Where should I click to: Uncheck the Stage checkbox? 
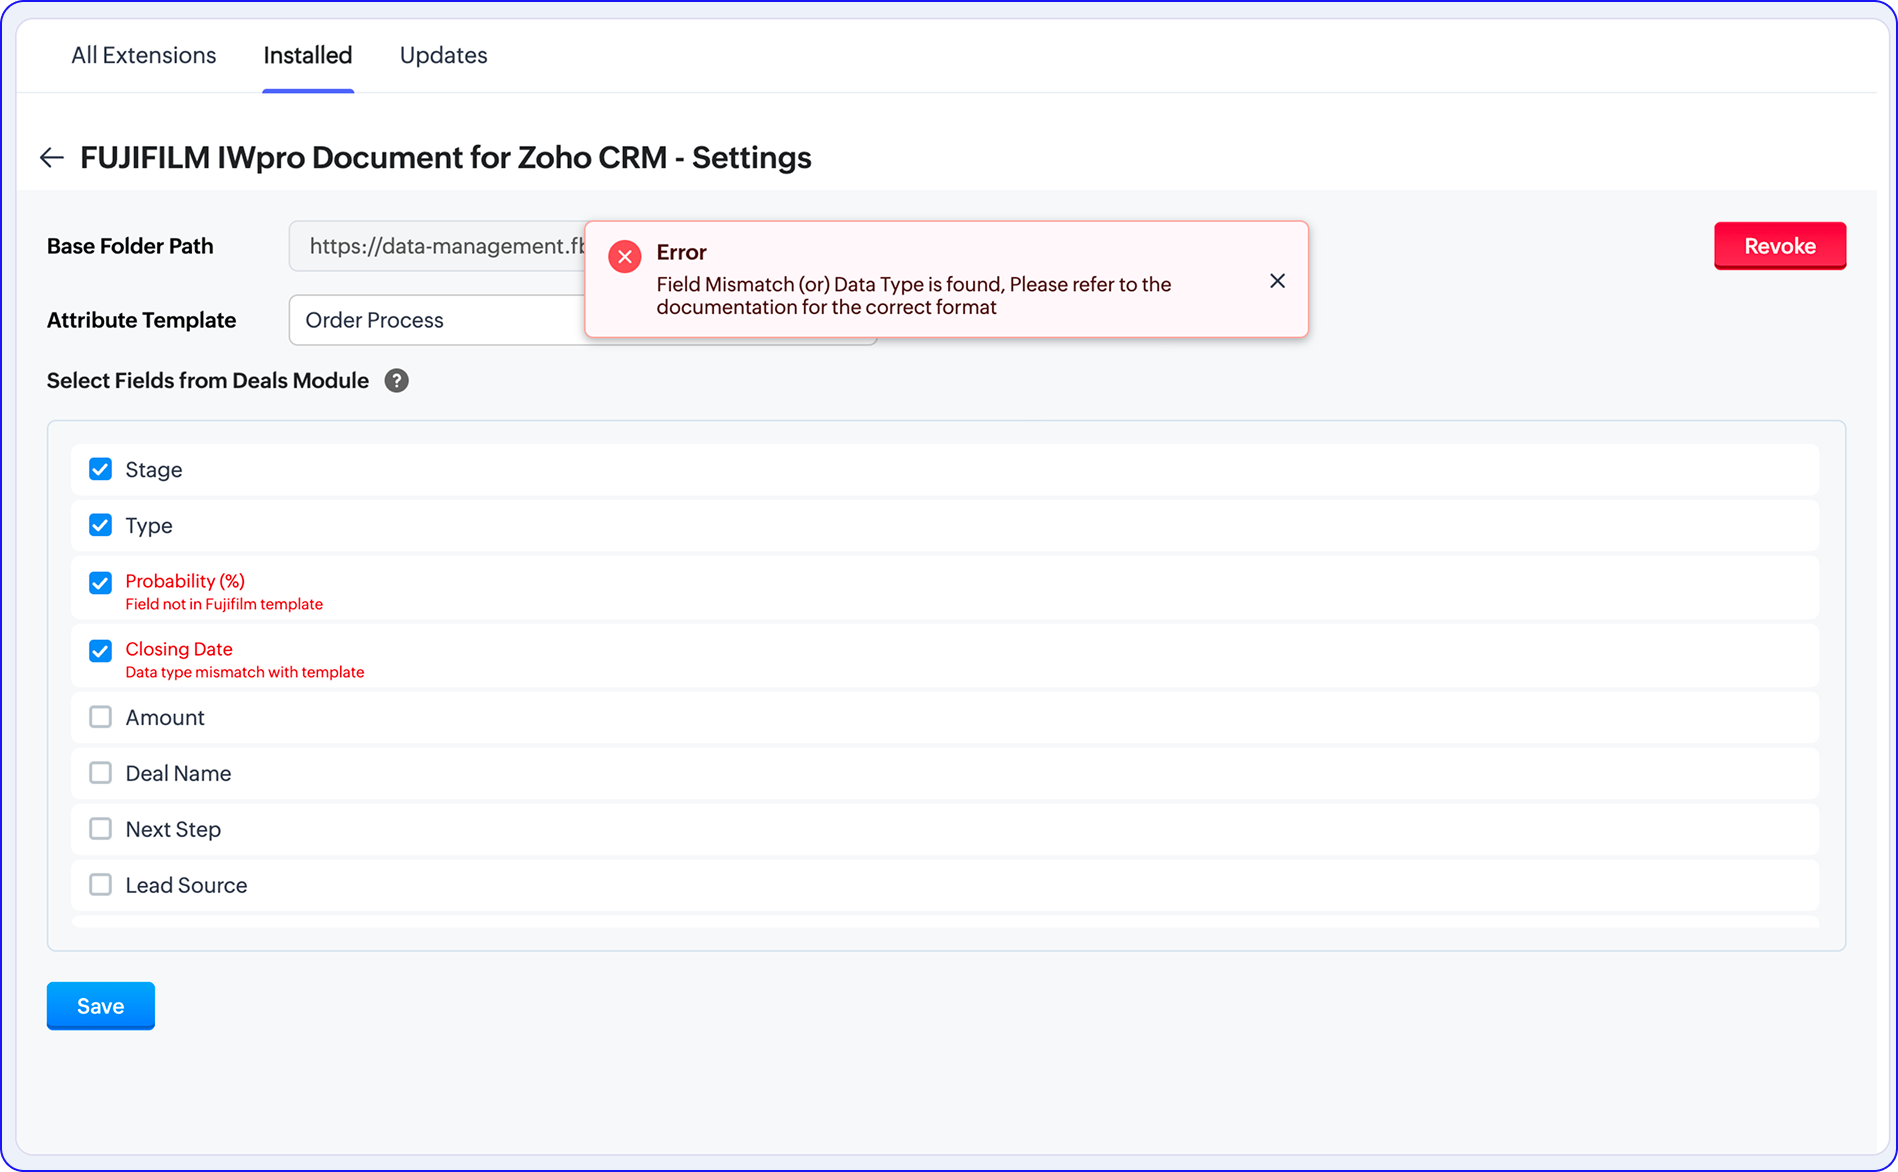click(101, 470)
